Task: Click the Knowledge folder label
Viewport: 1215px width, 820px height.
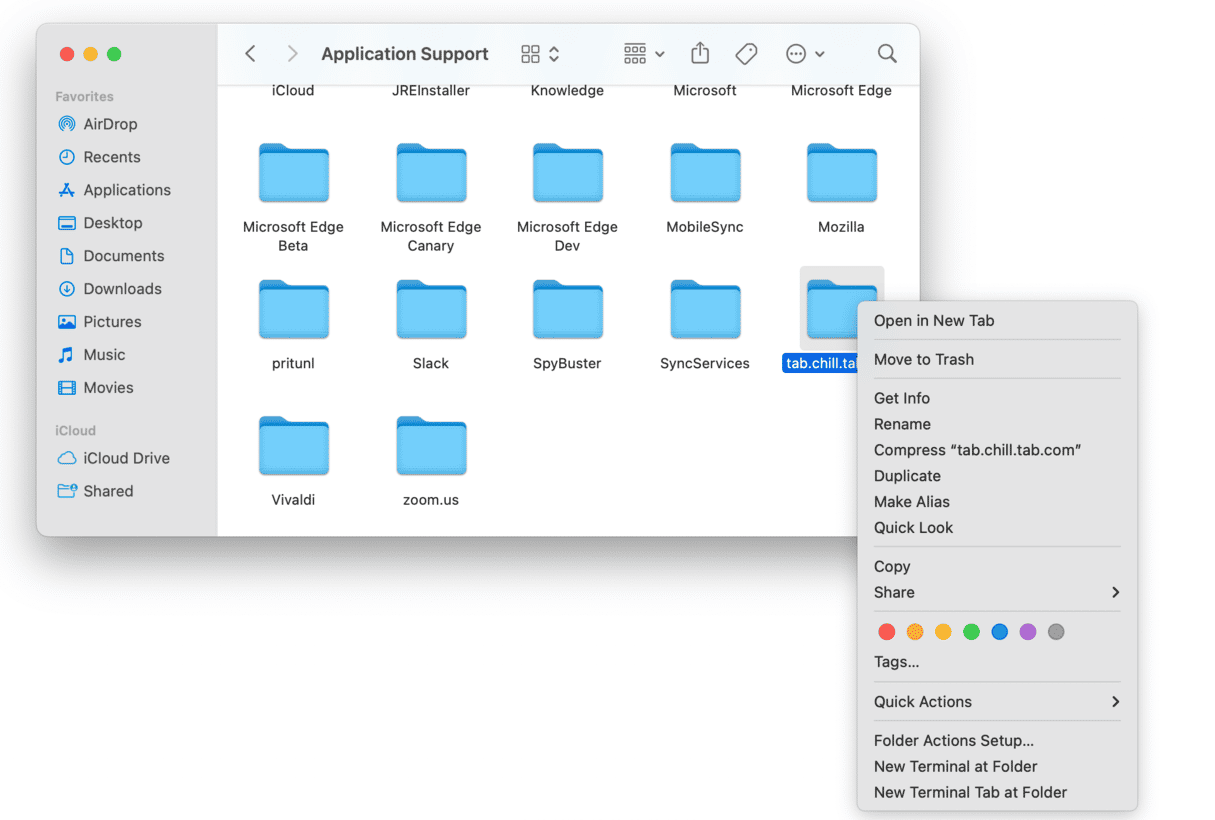Action: (567, 90)
